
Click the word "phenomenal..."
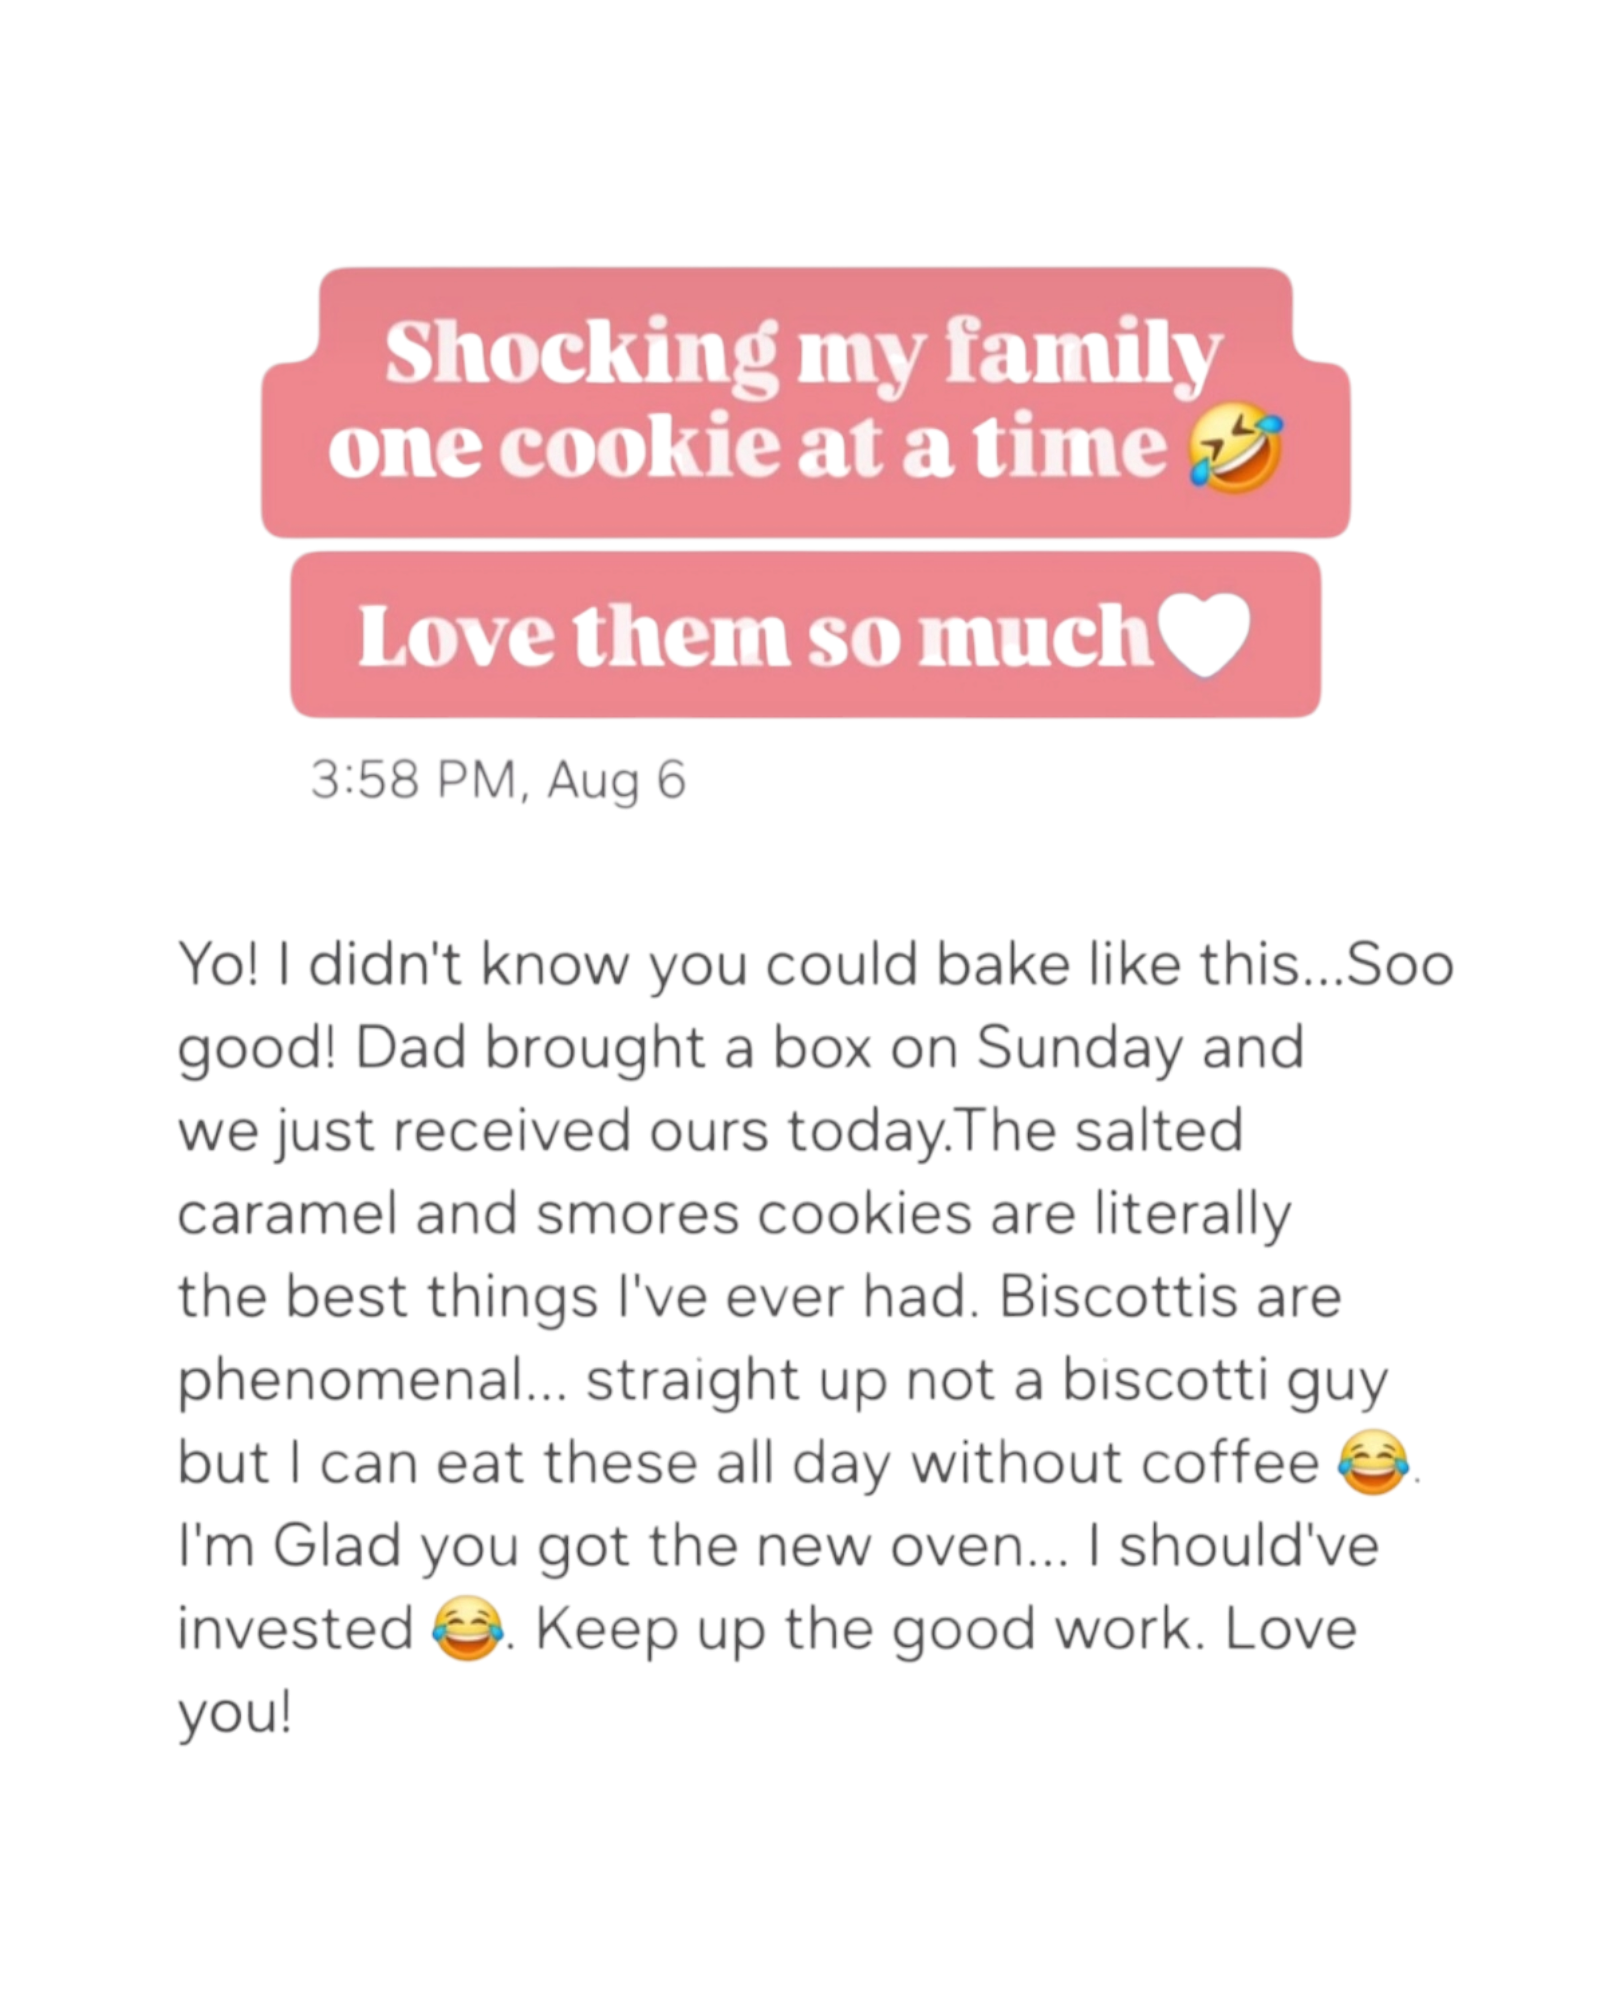tap(372, 1382)
